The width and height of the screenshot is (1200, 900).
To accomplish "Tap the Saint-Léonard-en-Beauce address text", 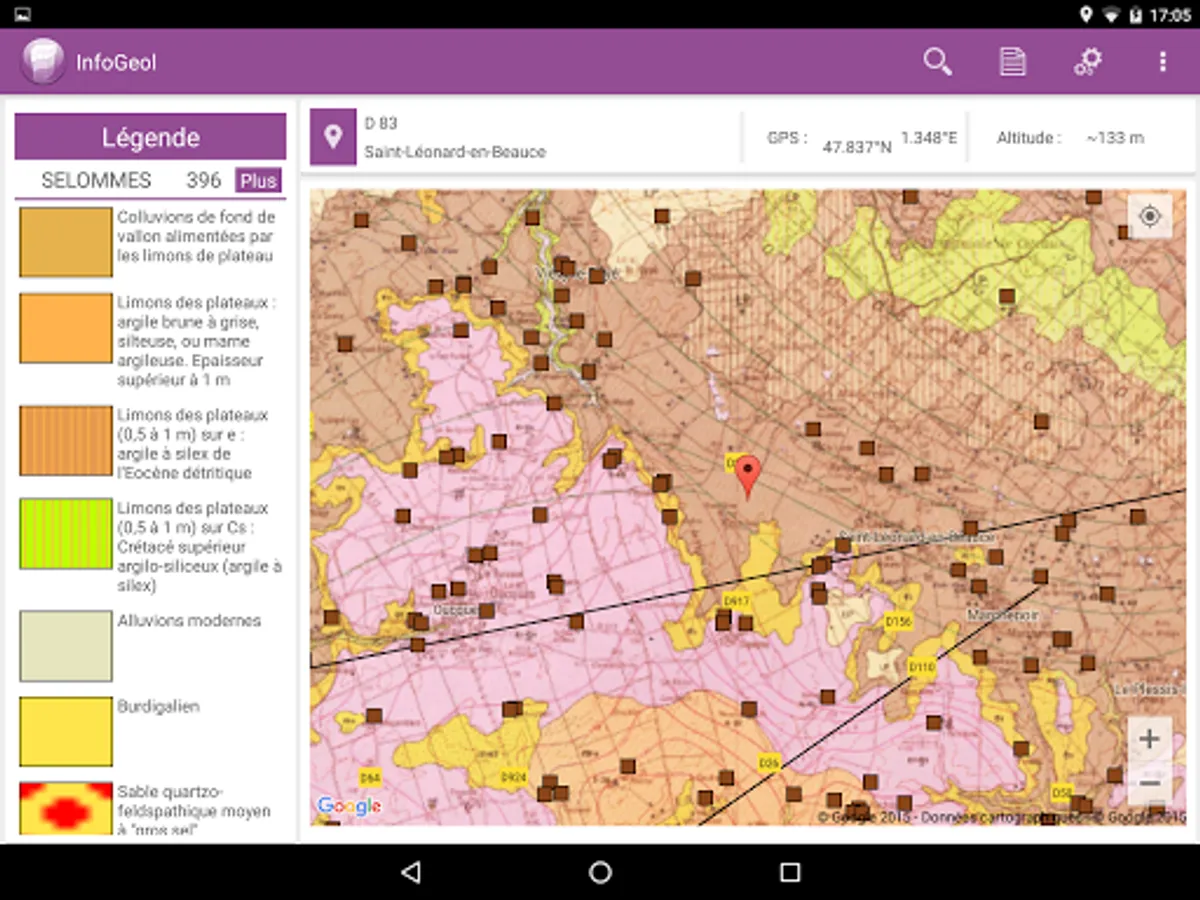I will (455, 152).
